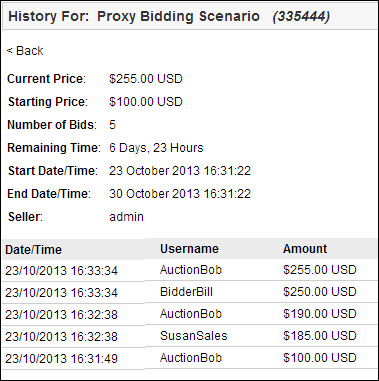
Task: Click SusanSales username in bid history
Action: (x=193, y=336)
